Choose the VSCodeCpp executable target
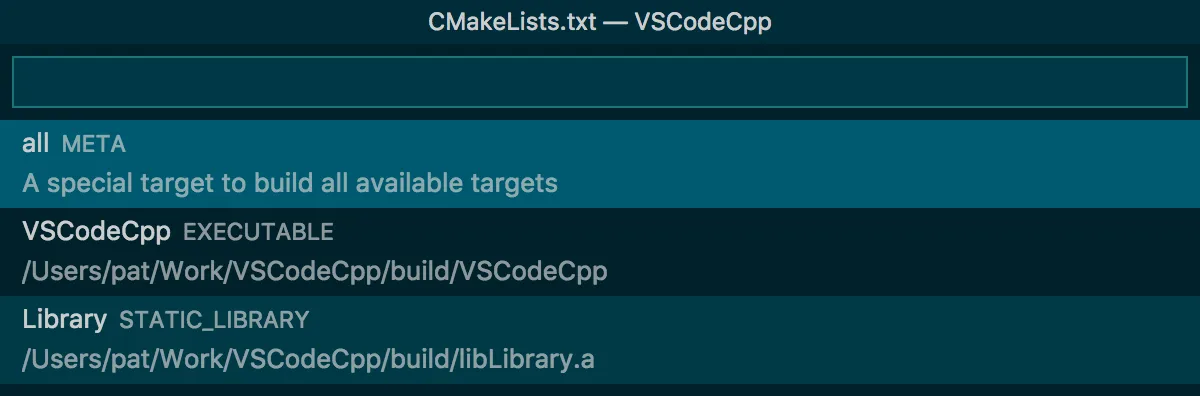The width and height of the screenshot is (1200, 396). (600, 251)
